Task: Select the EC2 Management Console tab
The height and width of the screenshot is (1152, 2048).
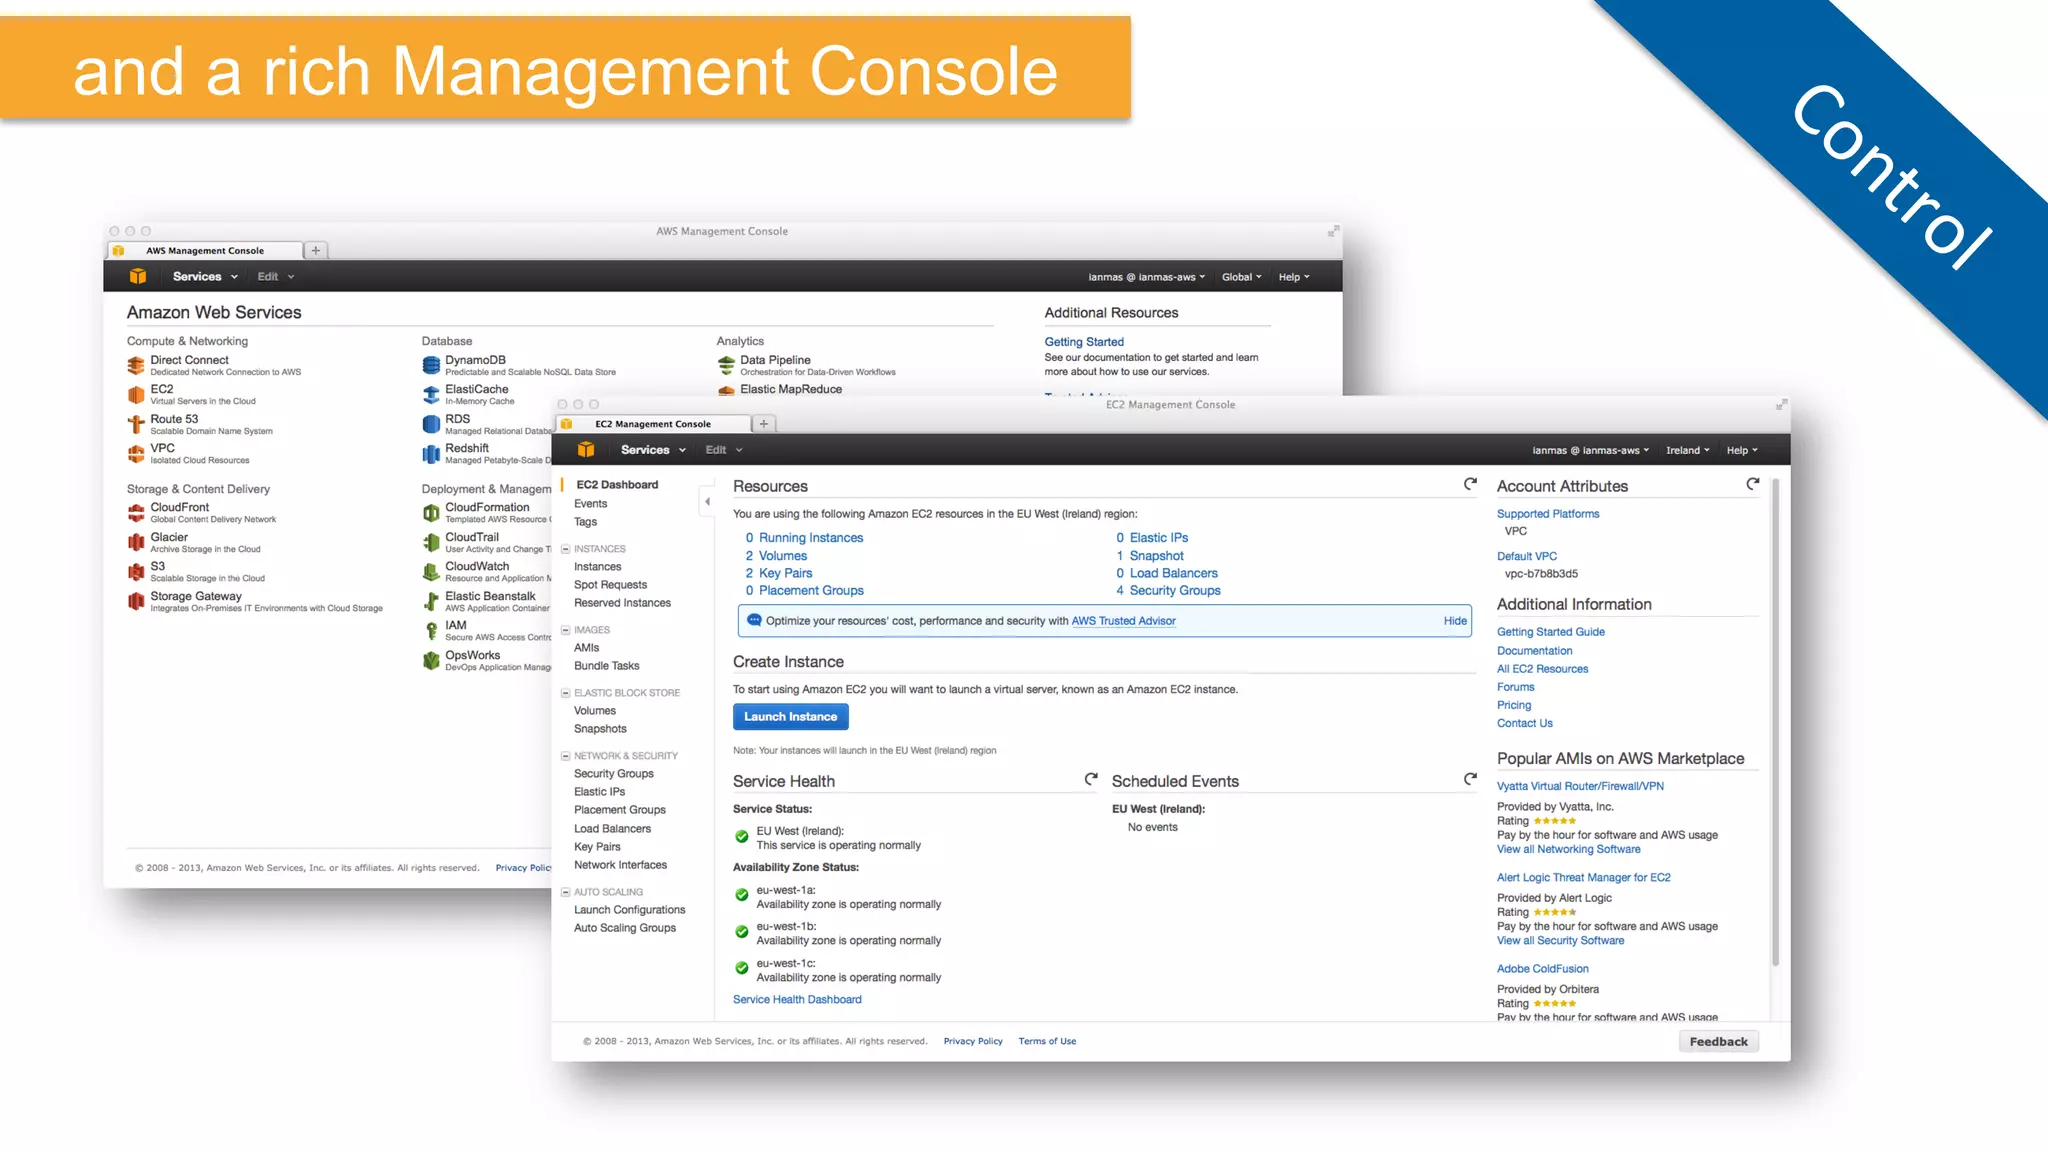Action: click(x=653, y=424)
